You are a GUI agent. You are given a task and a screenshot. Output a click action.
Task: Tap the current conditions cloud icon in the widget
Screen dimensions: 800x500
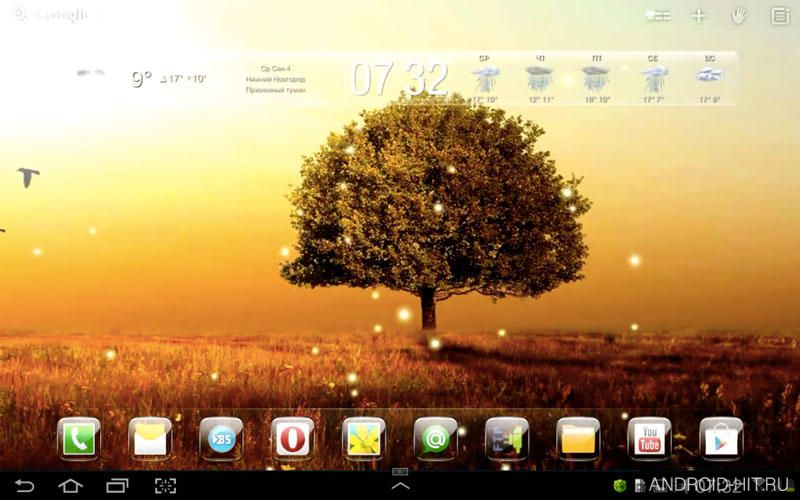click(x=90, y=73)
